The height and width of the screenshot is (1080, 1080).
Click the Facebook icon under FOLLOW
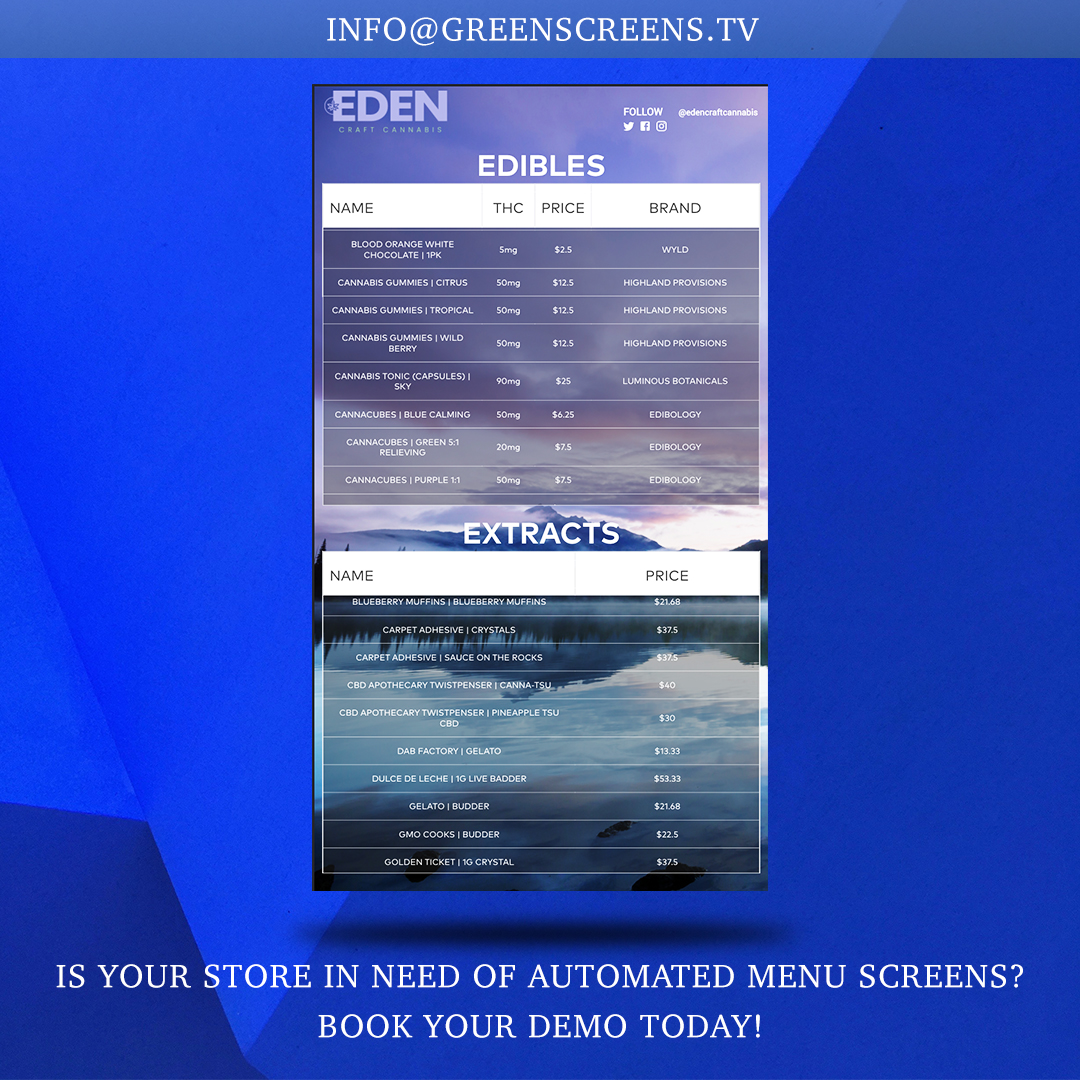[645, 126]
